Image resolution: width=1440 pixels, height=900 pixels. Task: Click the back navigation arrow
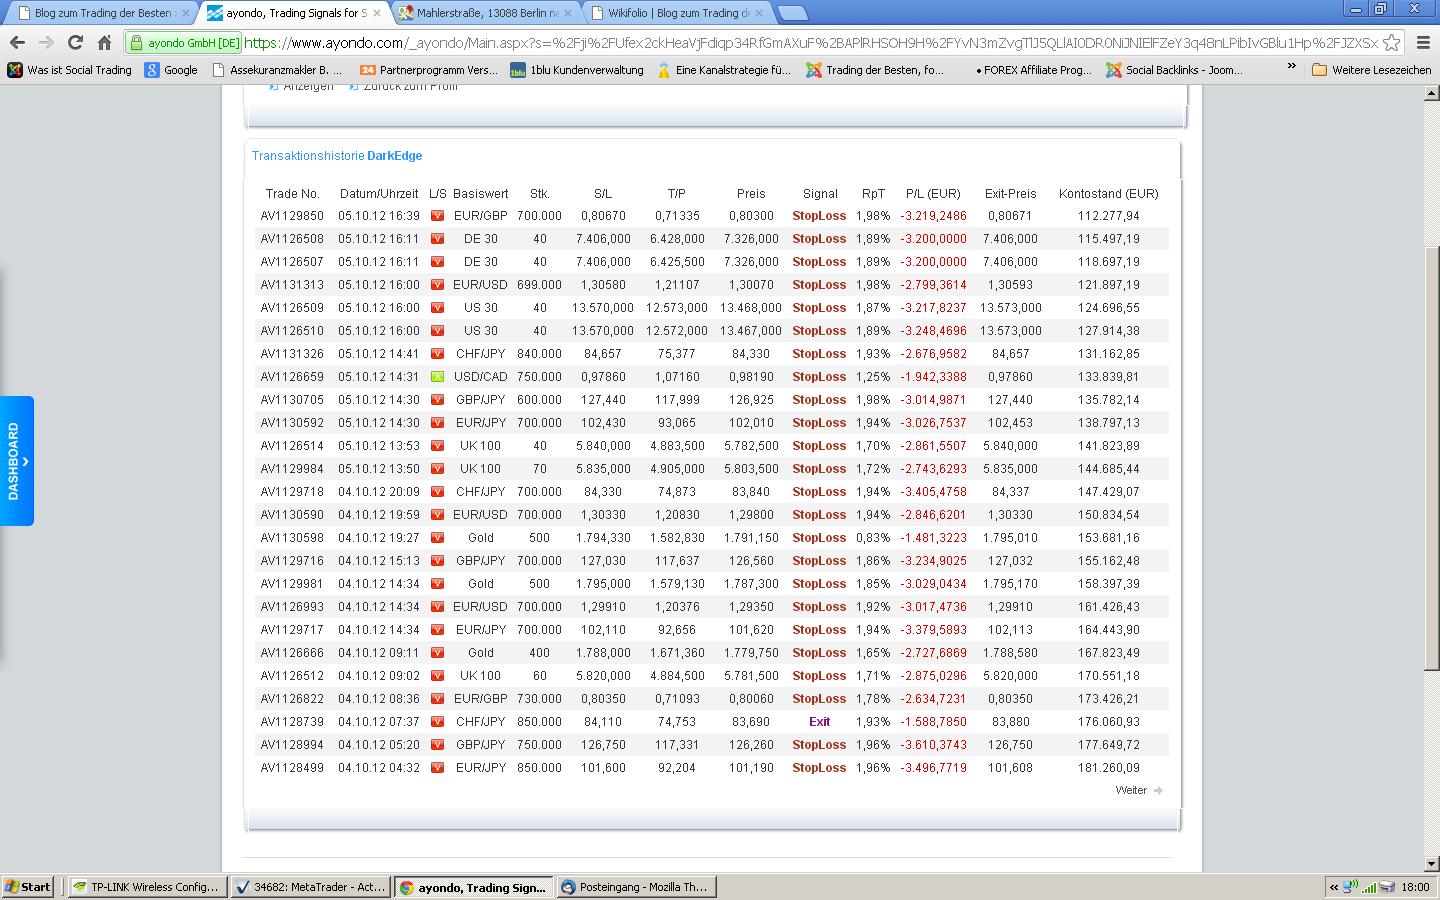[17, 43]
